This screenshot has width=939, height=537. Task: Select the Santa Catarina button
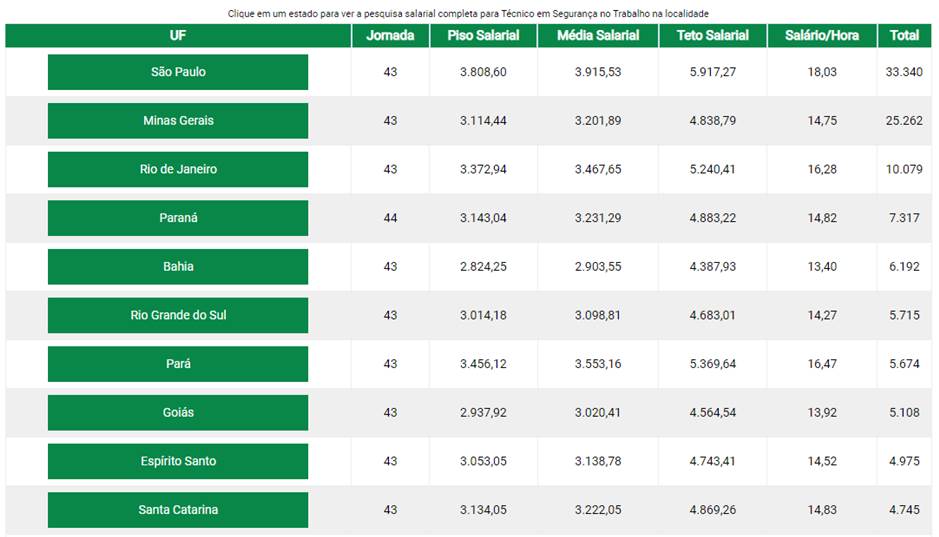pos(178,510)
